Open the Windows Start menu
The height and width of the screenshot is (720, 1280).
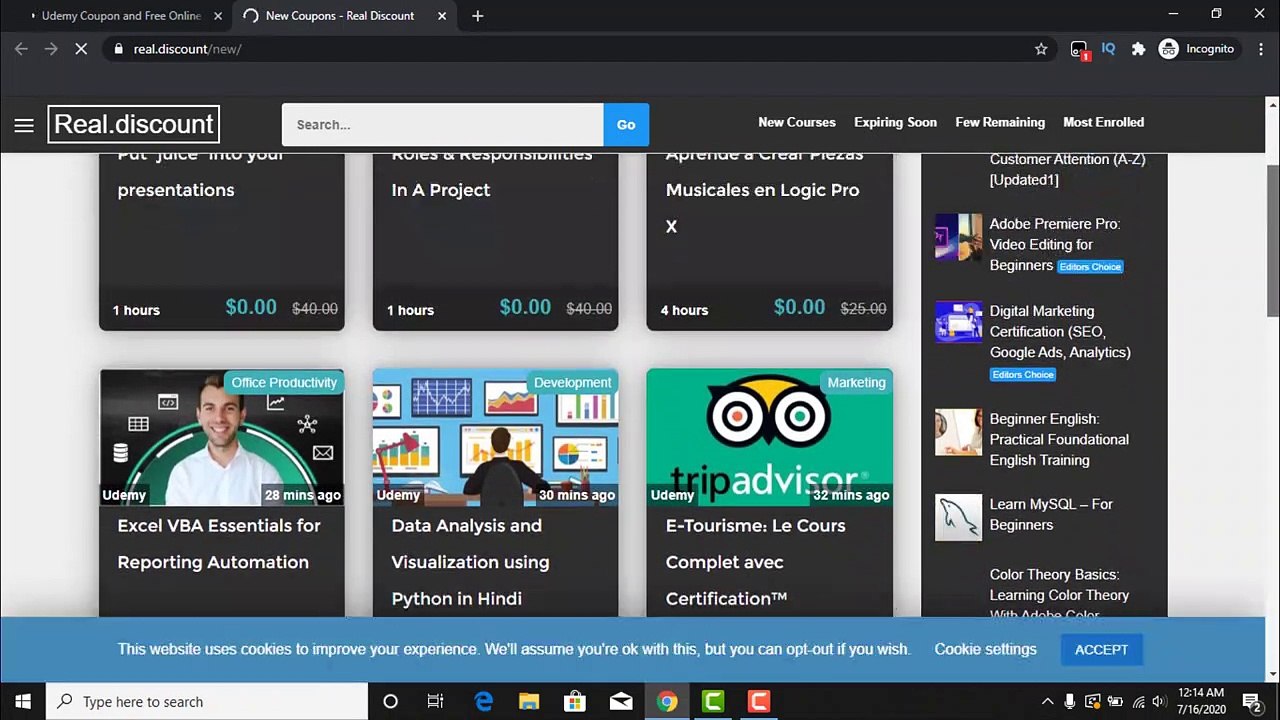pos(23,701)
